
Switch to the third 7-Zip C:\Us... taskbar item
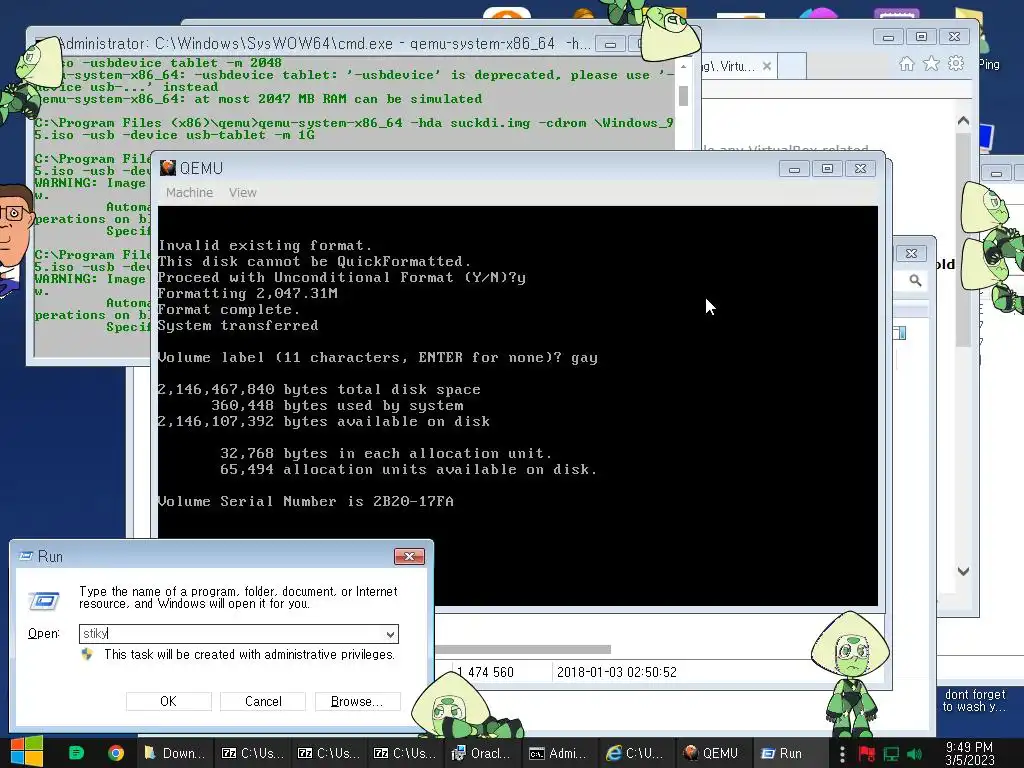click(x=404, y=753)
